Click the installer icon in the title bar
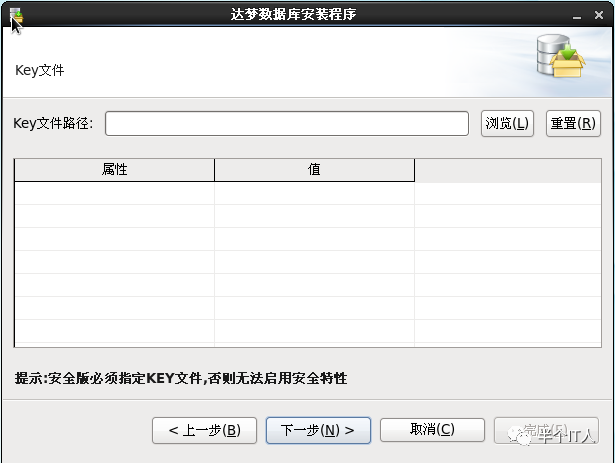The image size is (615, 463). pos(17,15)
